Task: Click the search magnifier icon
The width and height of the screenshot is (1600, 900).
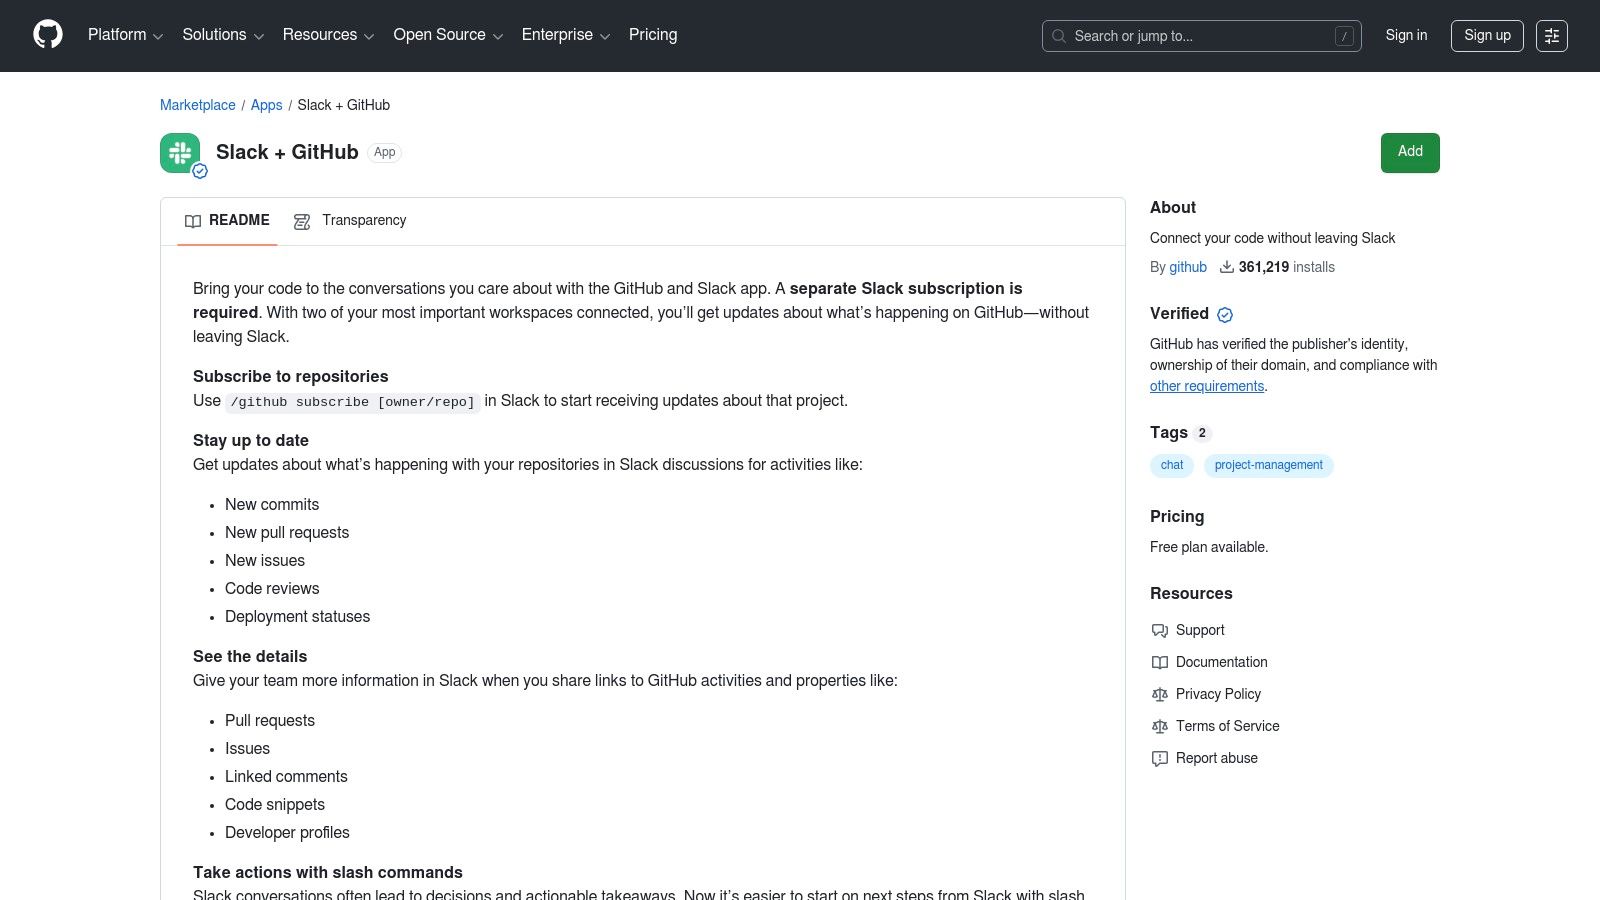Action: [1059, 36]
